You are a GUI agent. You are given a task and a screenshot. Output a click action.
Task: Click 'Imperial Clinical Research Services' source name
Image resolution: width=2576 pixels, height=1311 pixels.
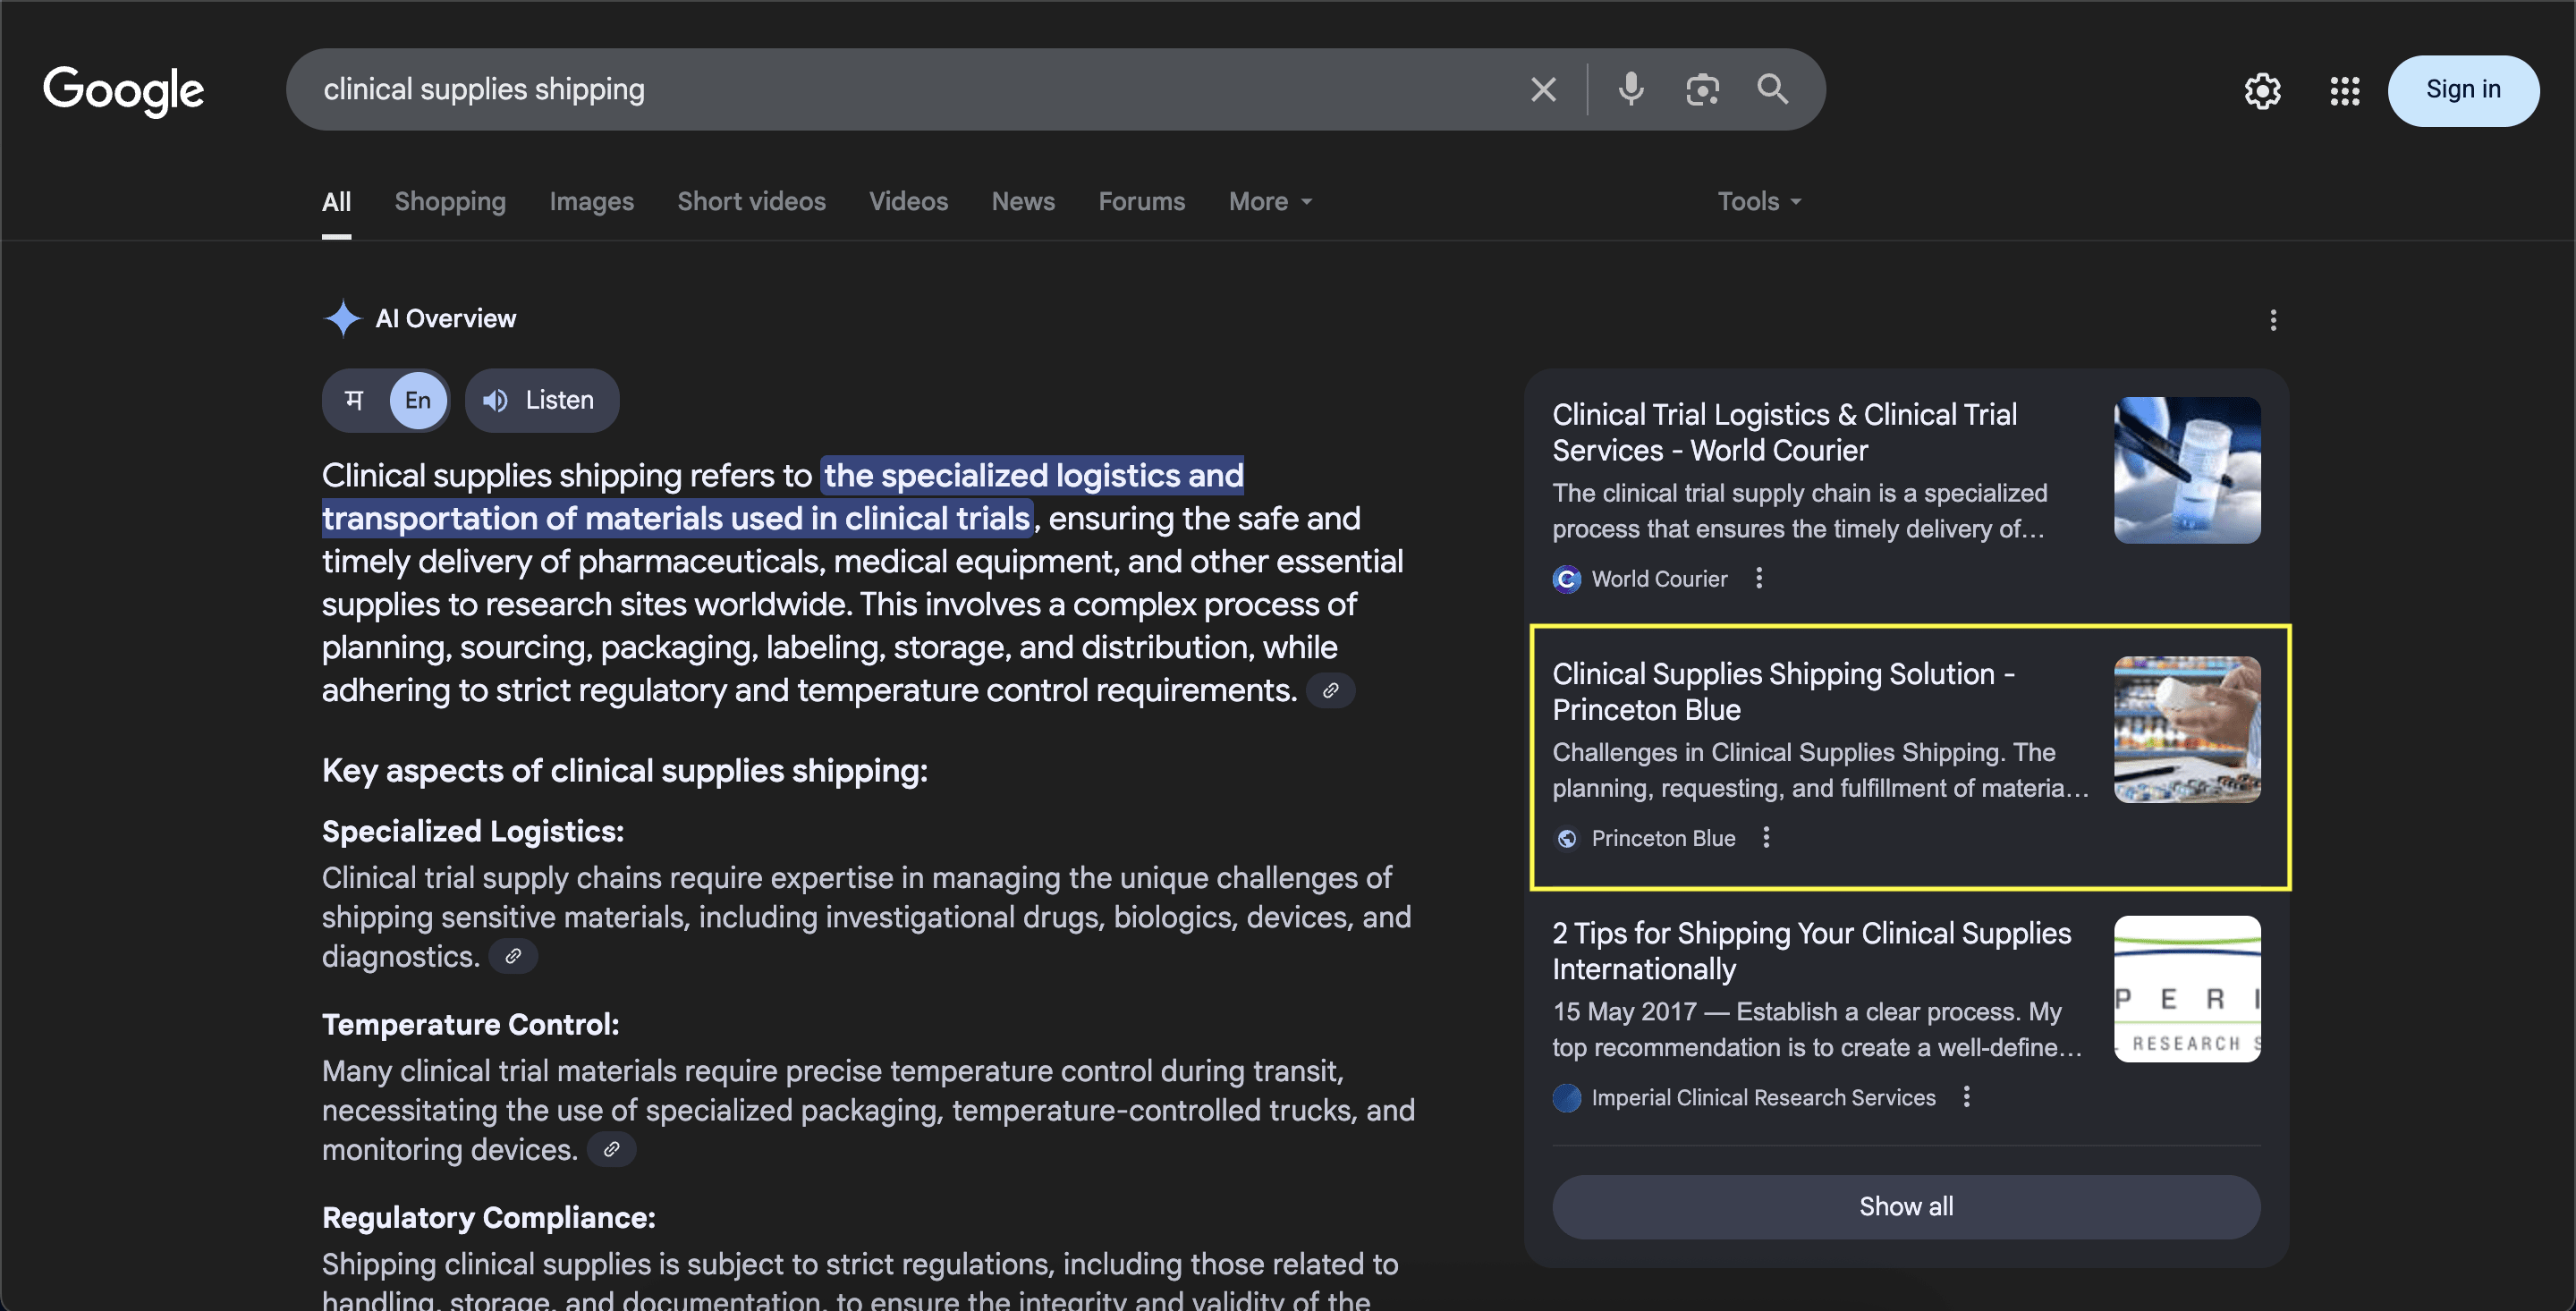pyautogui.click(x=1762, y=1098)
